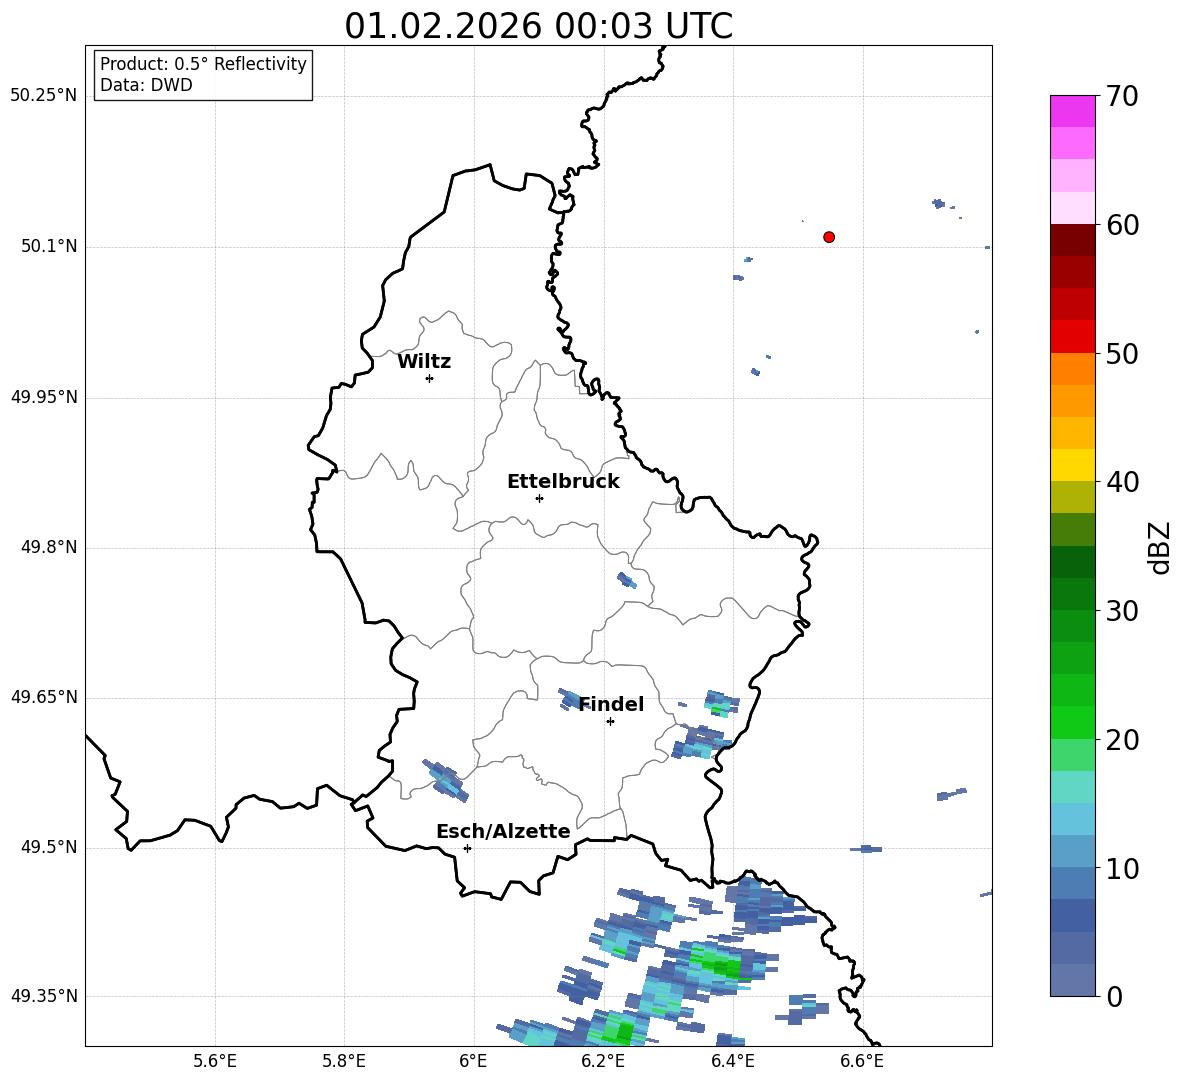Click colorbar tick label 30

[x=1121, y=611]
